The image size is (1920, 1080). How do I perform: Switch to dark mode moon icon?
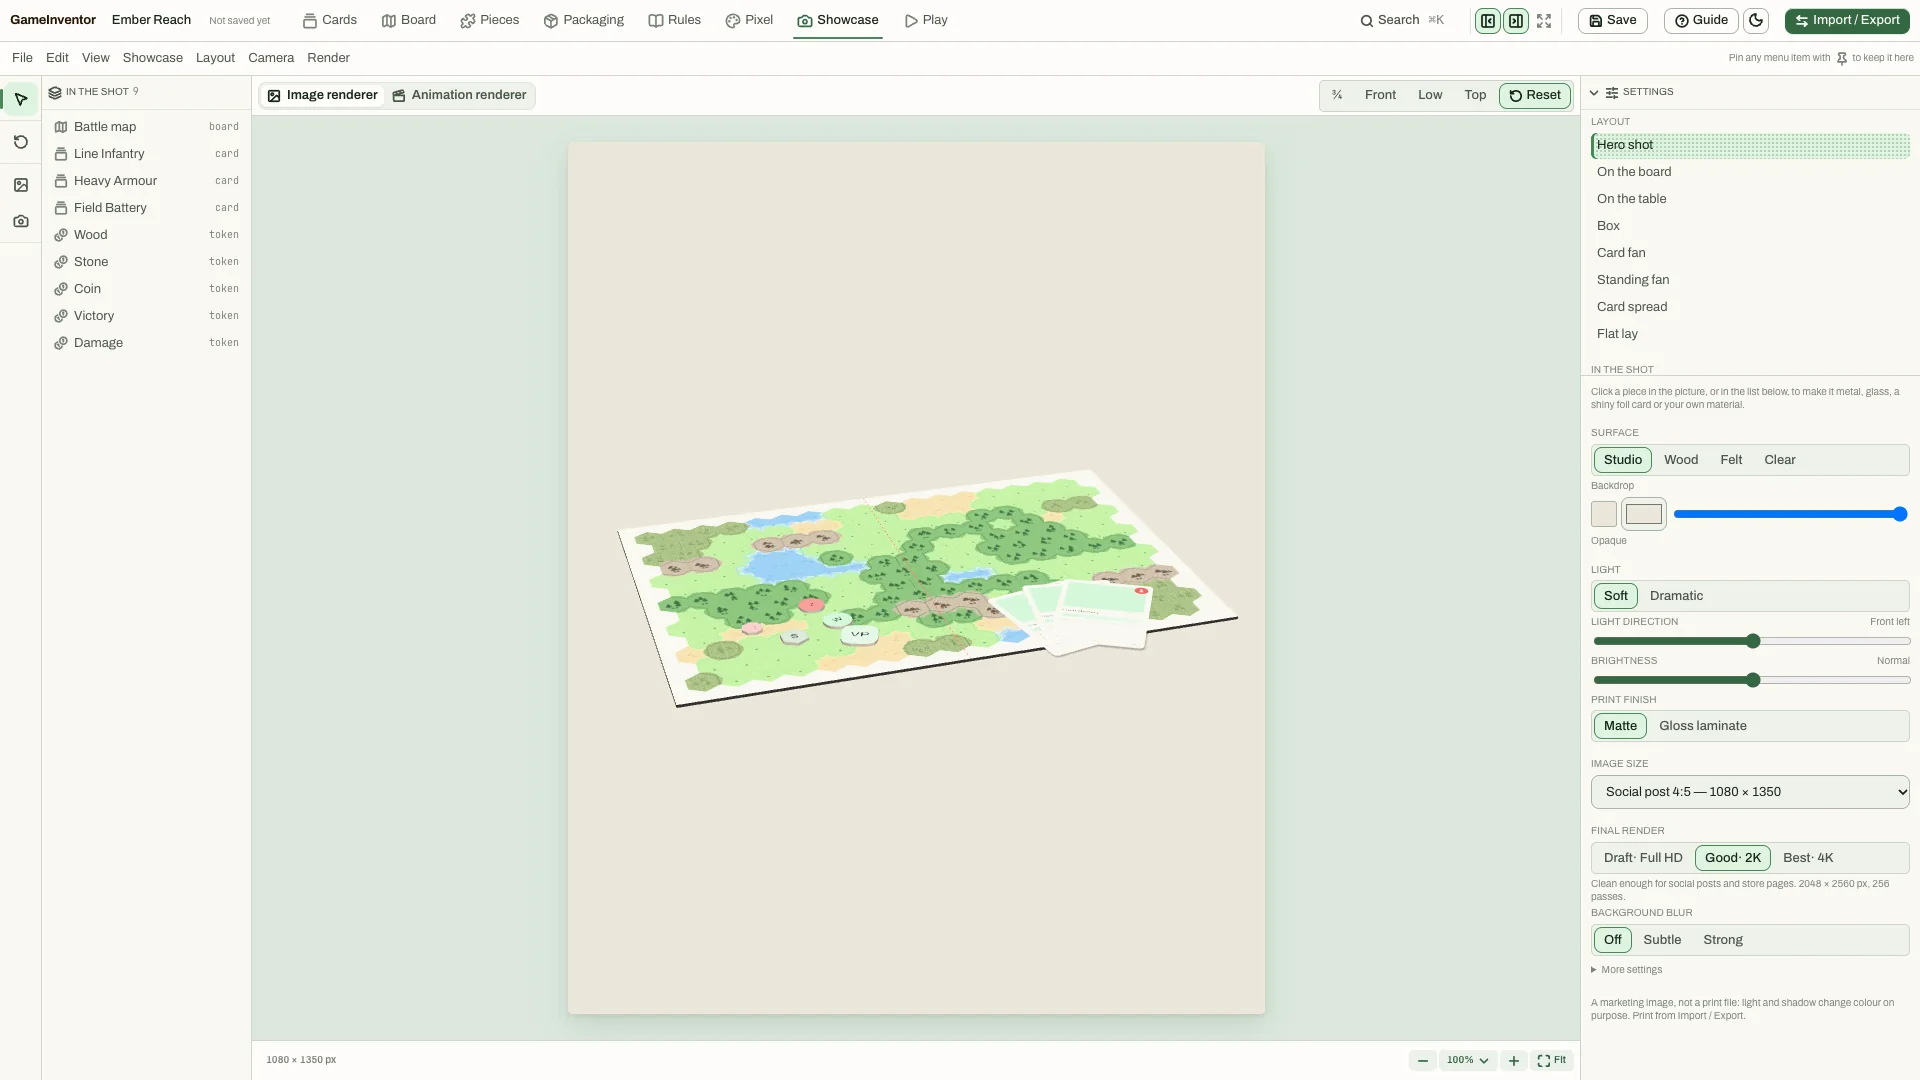(1756, 21)
